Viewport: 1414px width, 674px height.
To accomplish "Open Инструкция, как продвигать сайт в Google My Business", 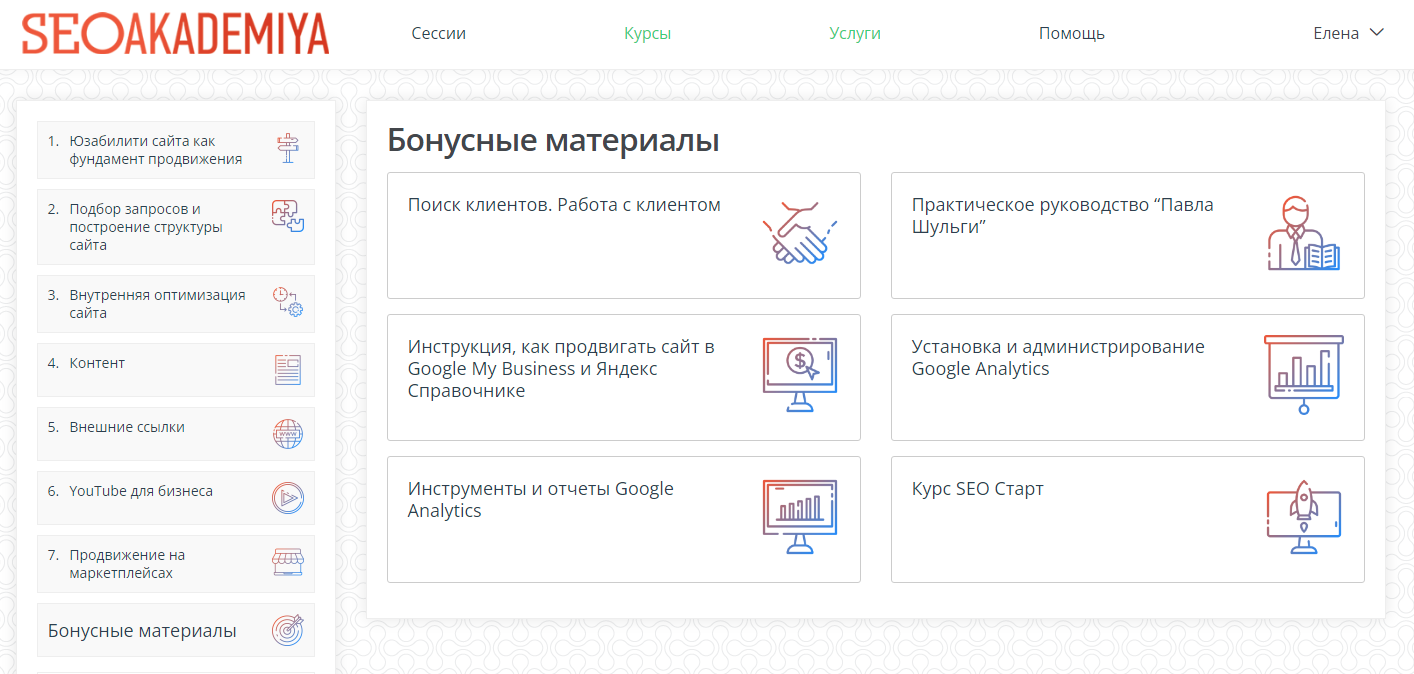I will [x=624, y=377].
